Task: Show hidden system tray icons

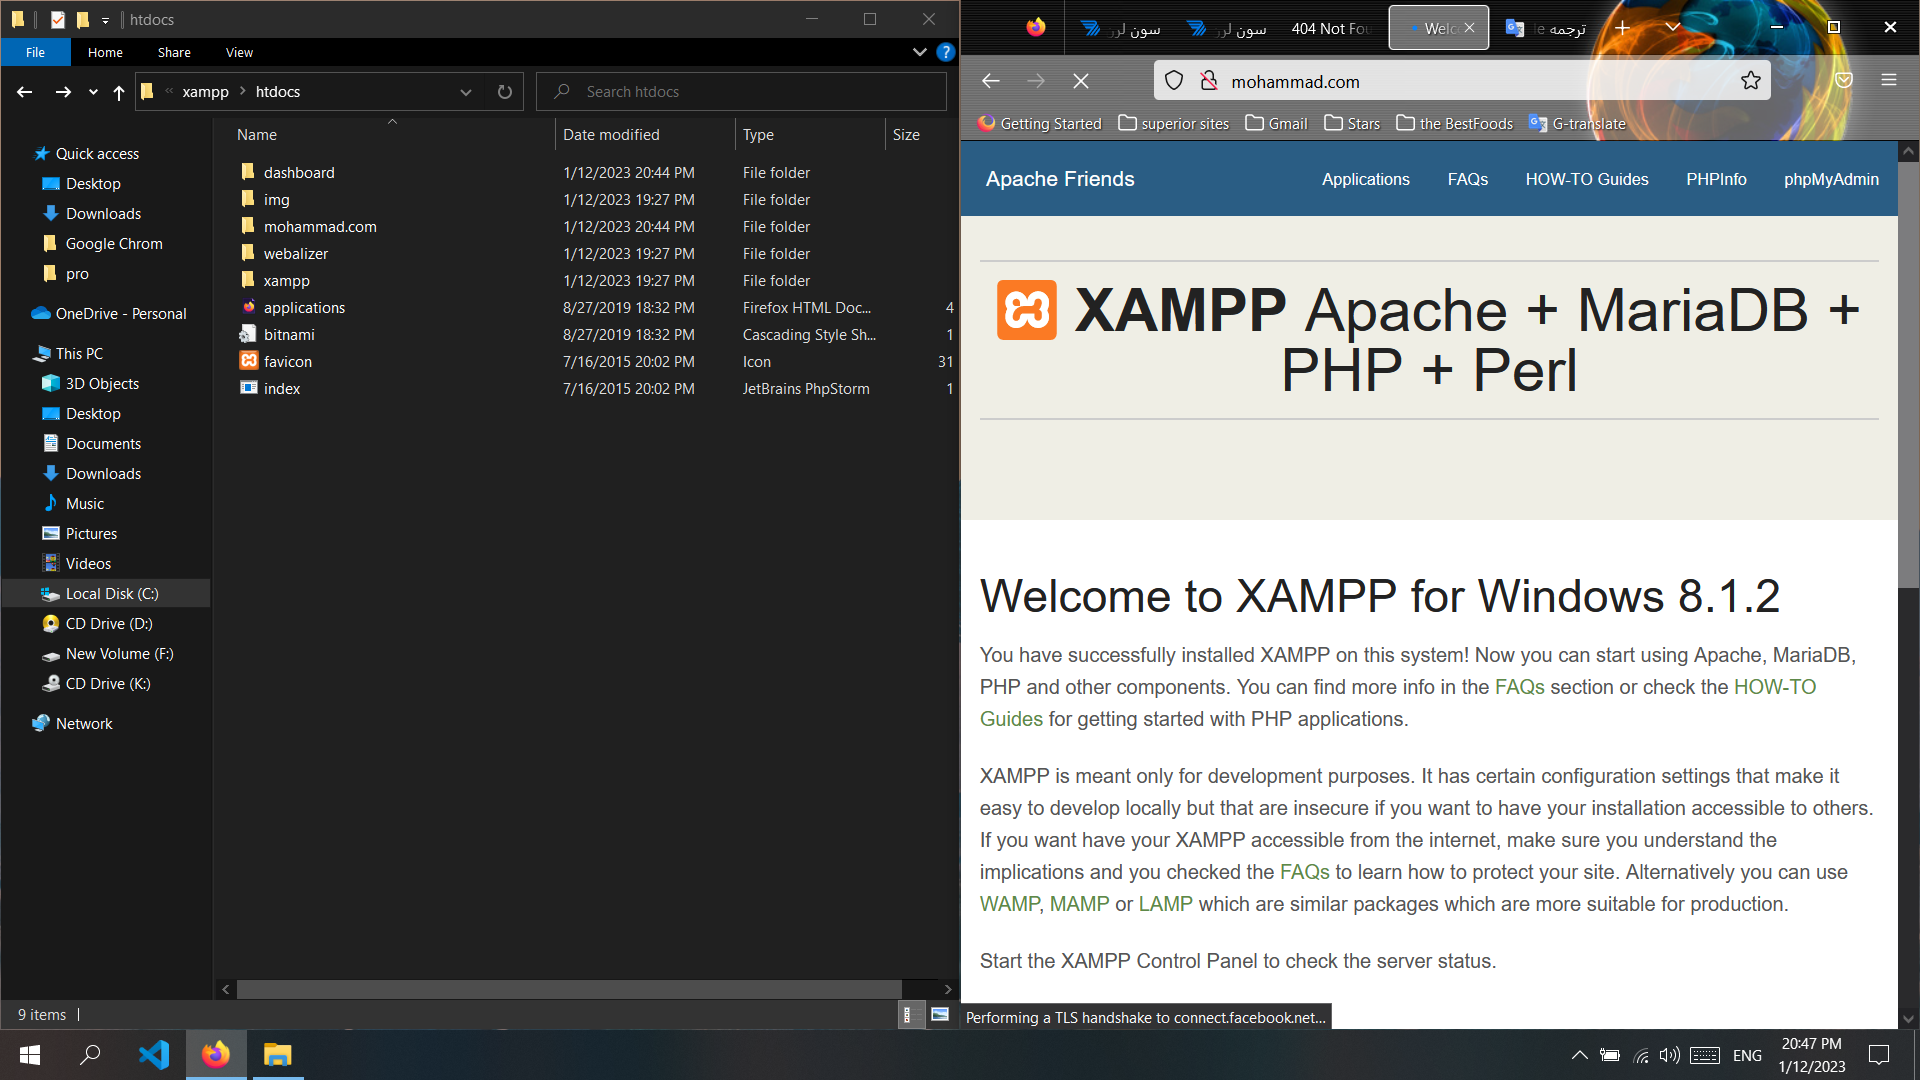Action: pyautogui.click(x=1579, y=1055)
